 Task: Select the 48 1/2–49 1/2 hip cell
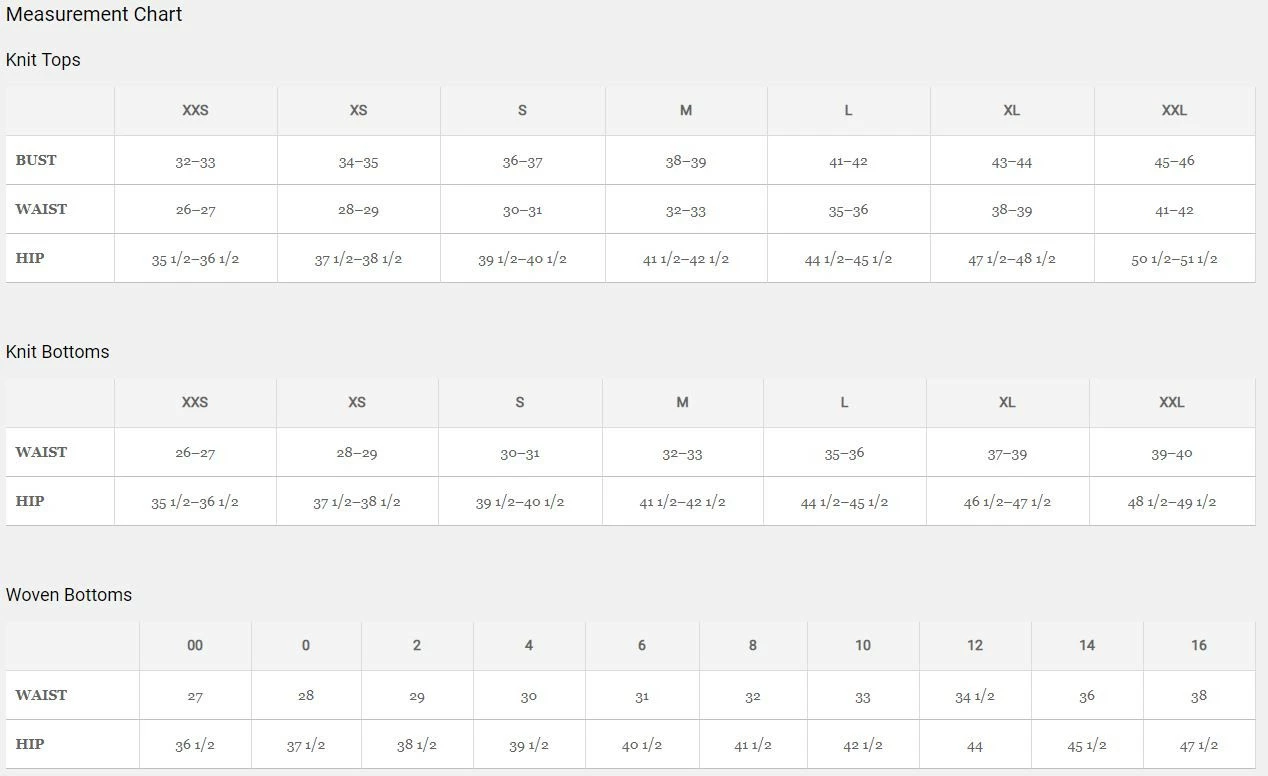point(1171,502)
